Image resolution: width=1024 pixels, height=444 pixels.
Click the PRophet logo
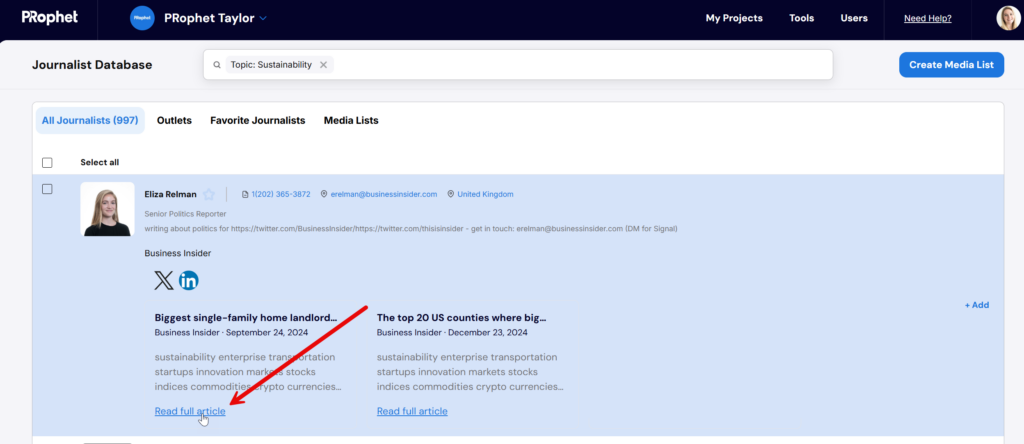click(50, 18)
